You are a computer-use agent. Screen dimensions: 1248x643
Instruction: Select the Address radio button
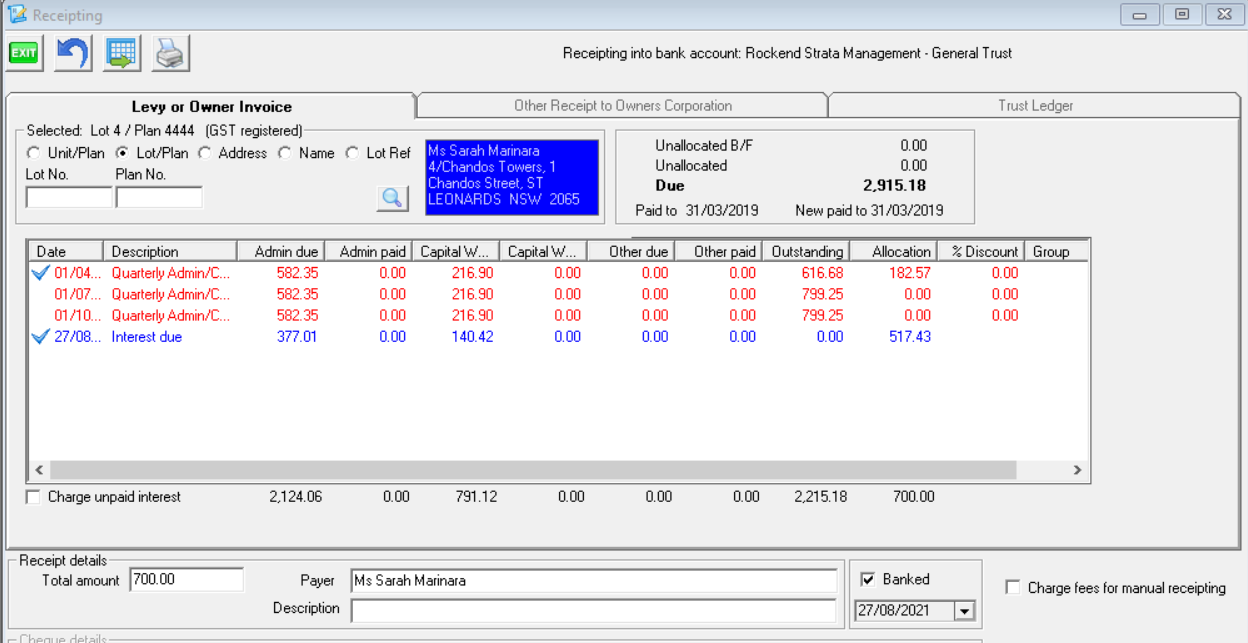click(204, 153)
